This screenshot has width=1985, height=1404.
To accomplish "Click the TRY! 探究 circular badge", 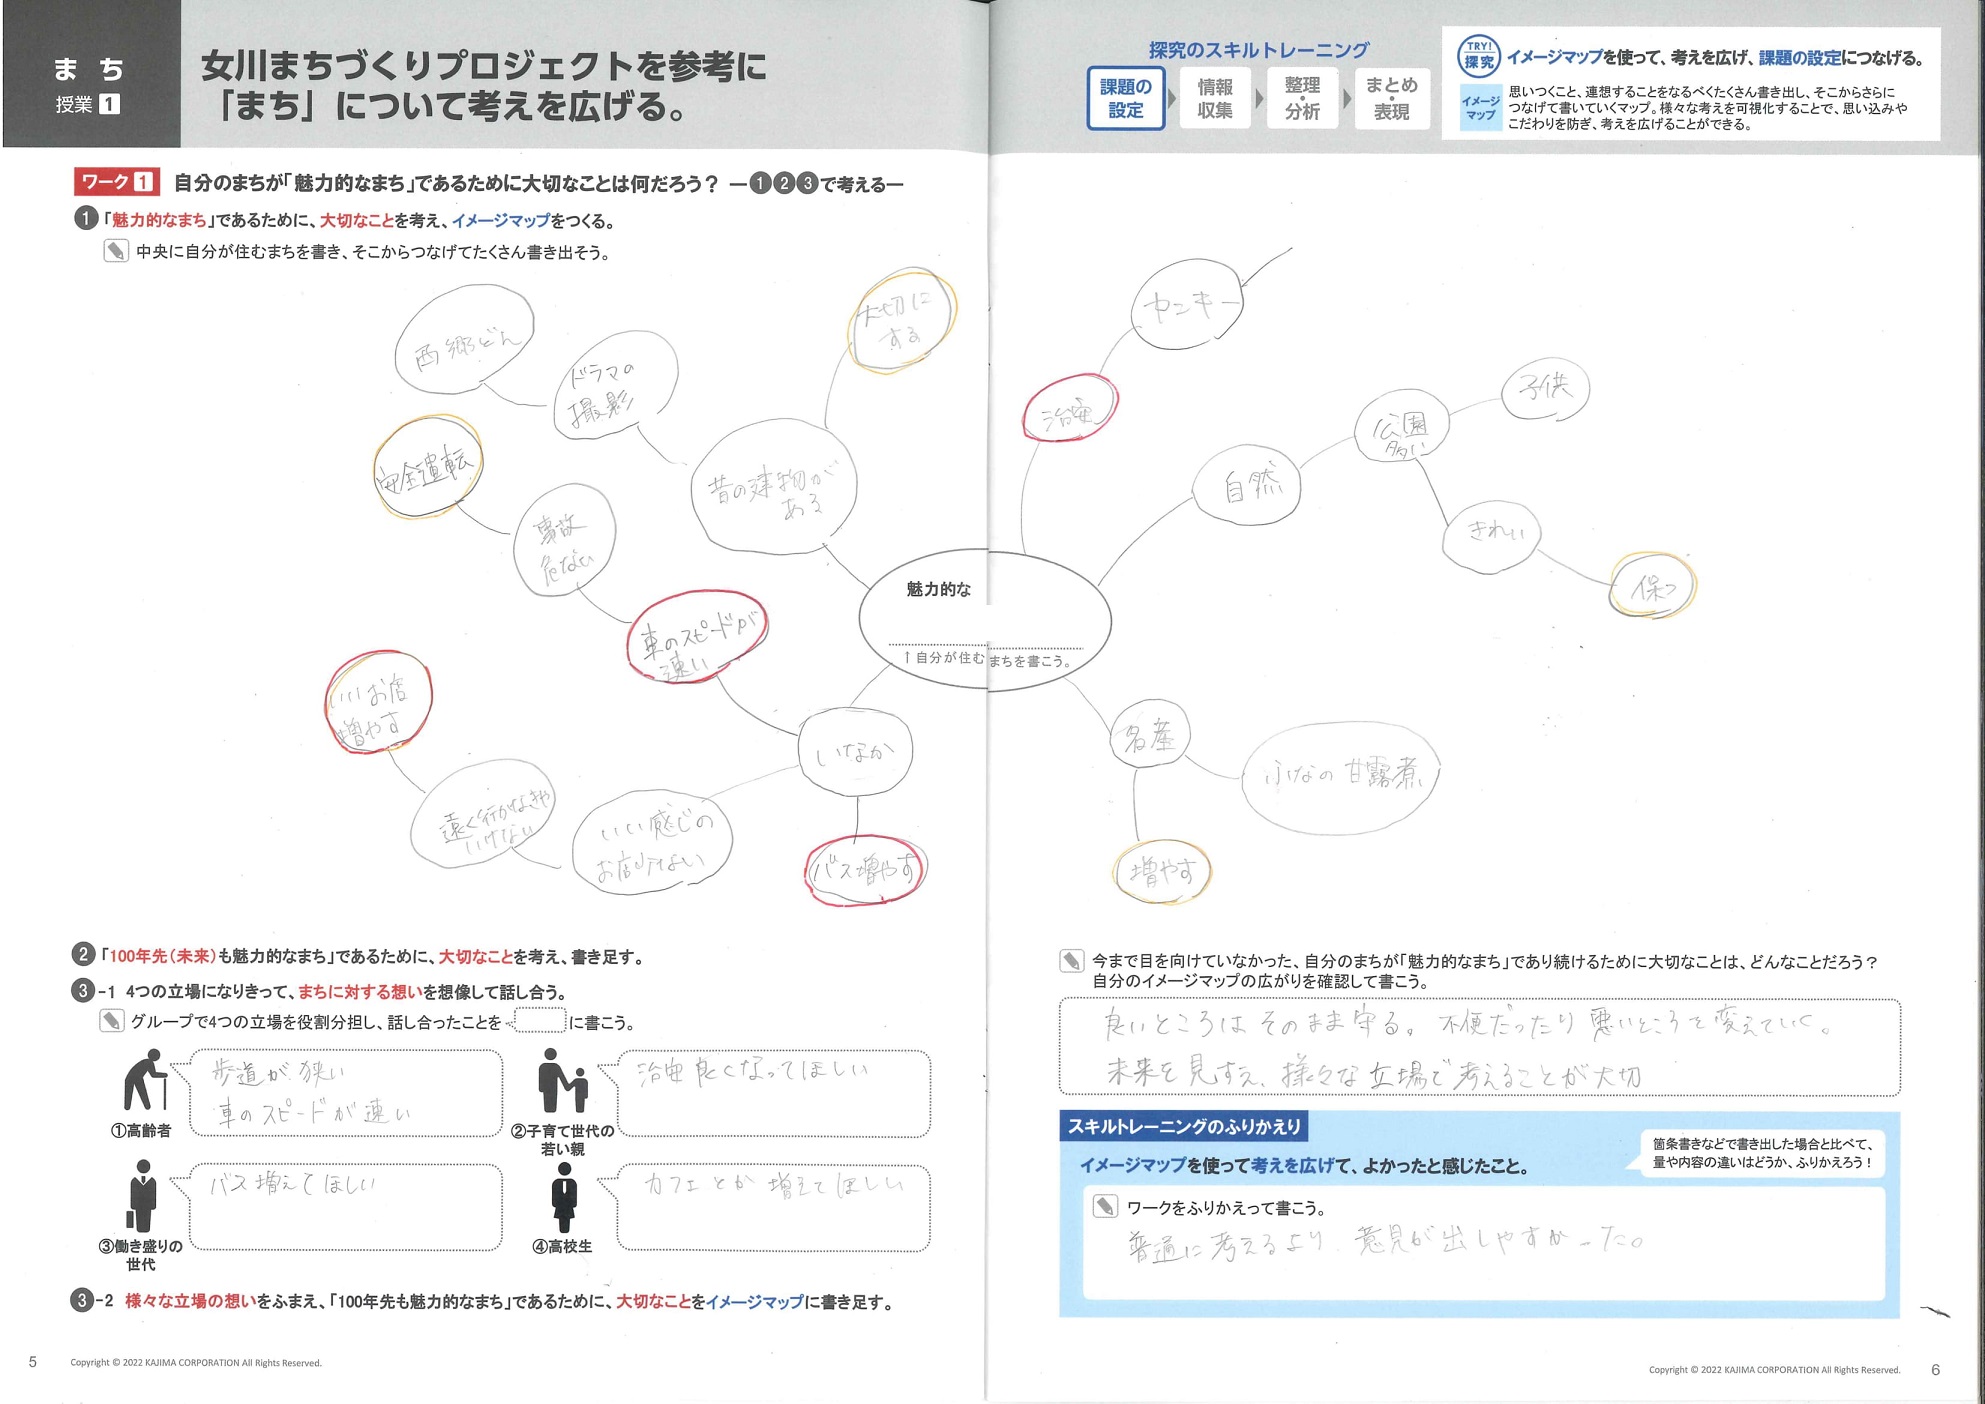I will point(1478,56).
